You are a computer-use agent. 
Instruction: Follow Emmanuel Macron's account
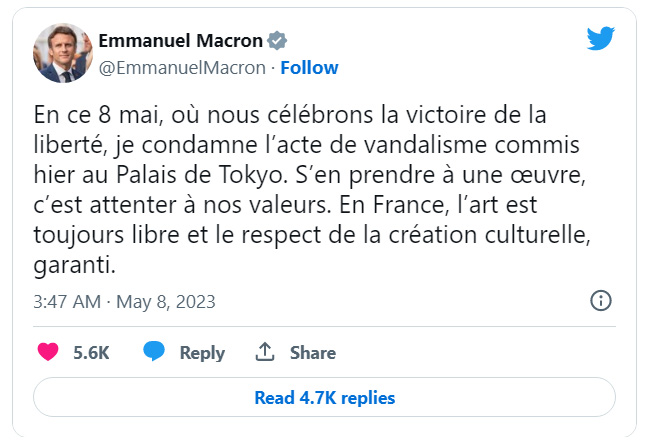tap(309, 68)
